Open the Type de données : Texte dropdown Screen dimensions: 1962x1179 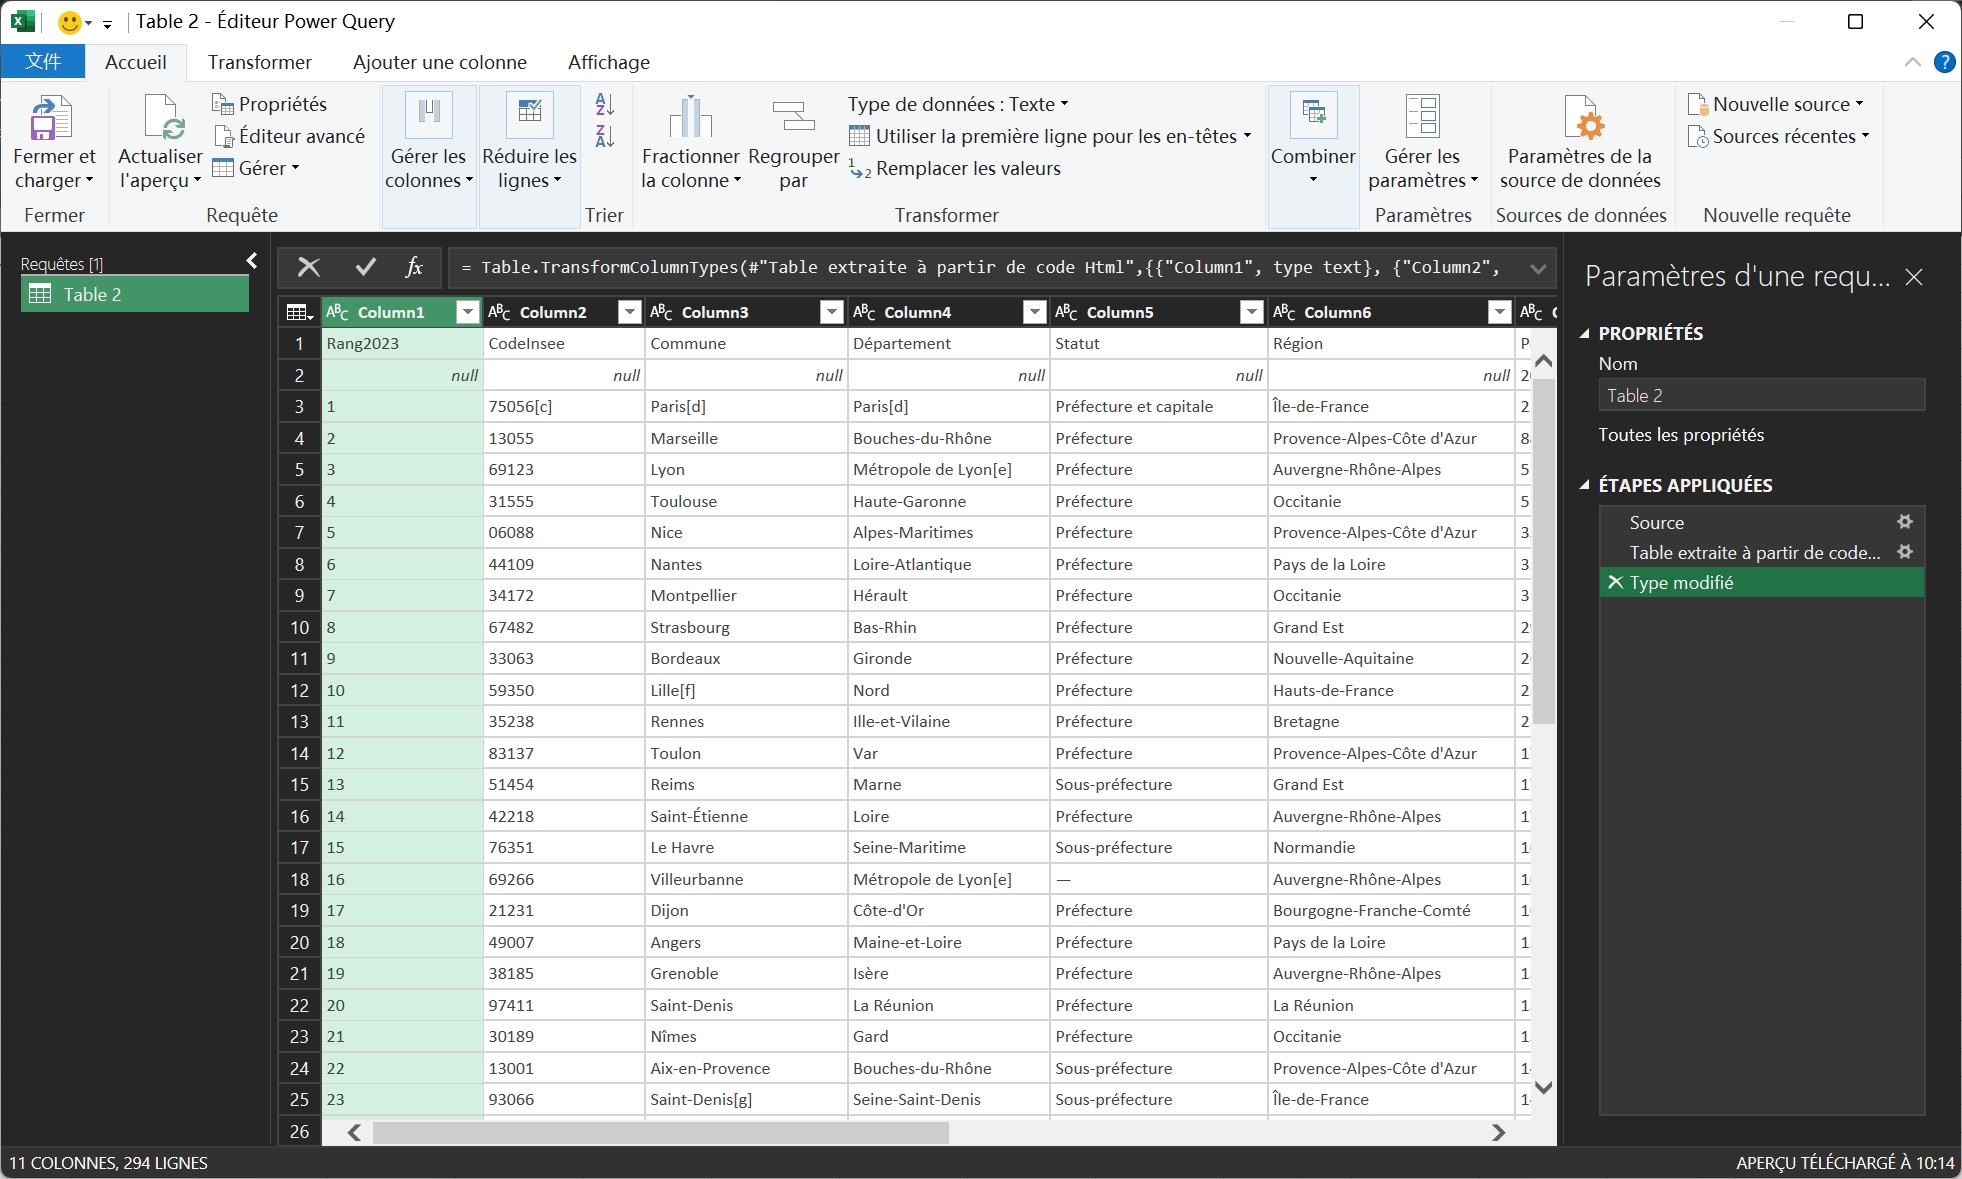(x=958, y=104)
